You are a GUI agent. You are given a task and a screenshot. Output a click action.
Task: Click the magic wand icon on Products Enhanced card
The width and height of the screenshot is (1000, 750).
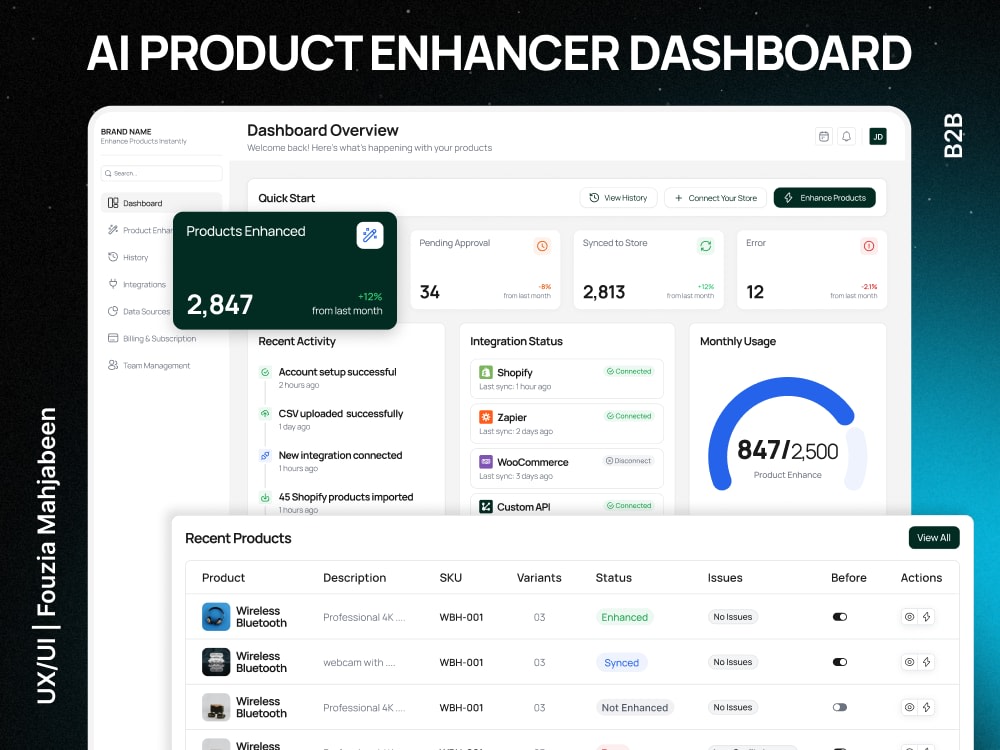tap(370, 235)
